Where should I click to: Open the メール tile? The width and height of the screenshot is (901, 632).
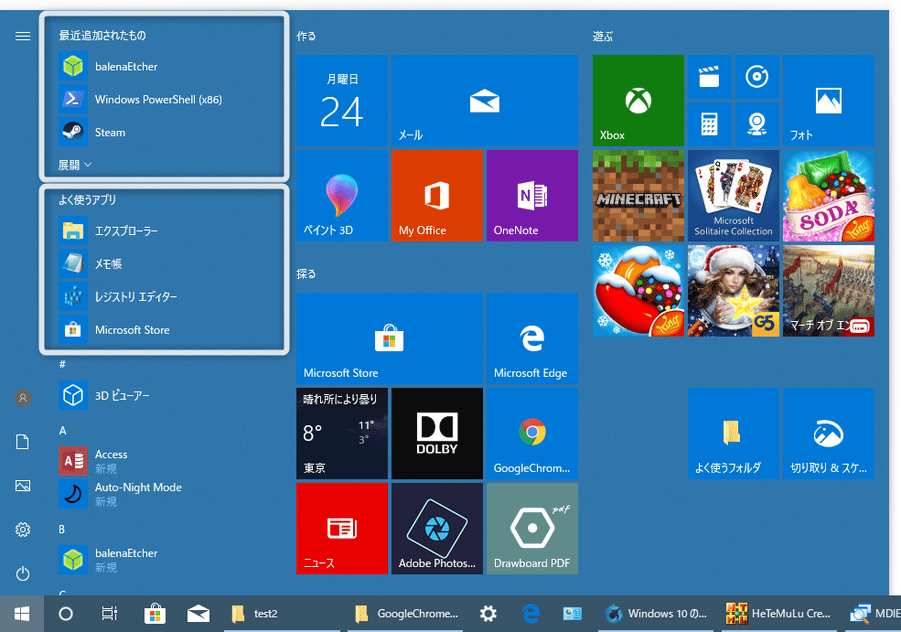[484, 101]
